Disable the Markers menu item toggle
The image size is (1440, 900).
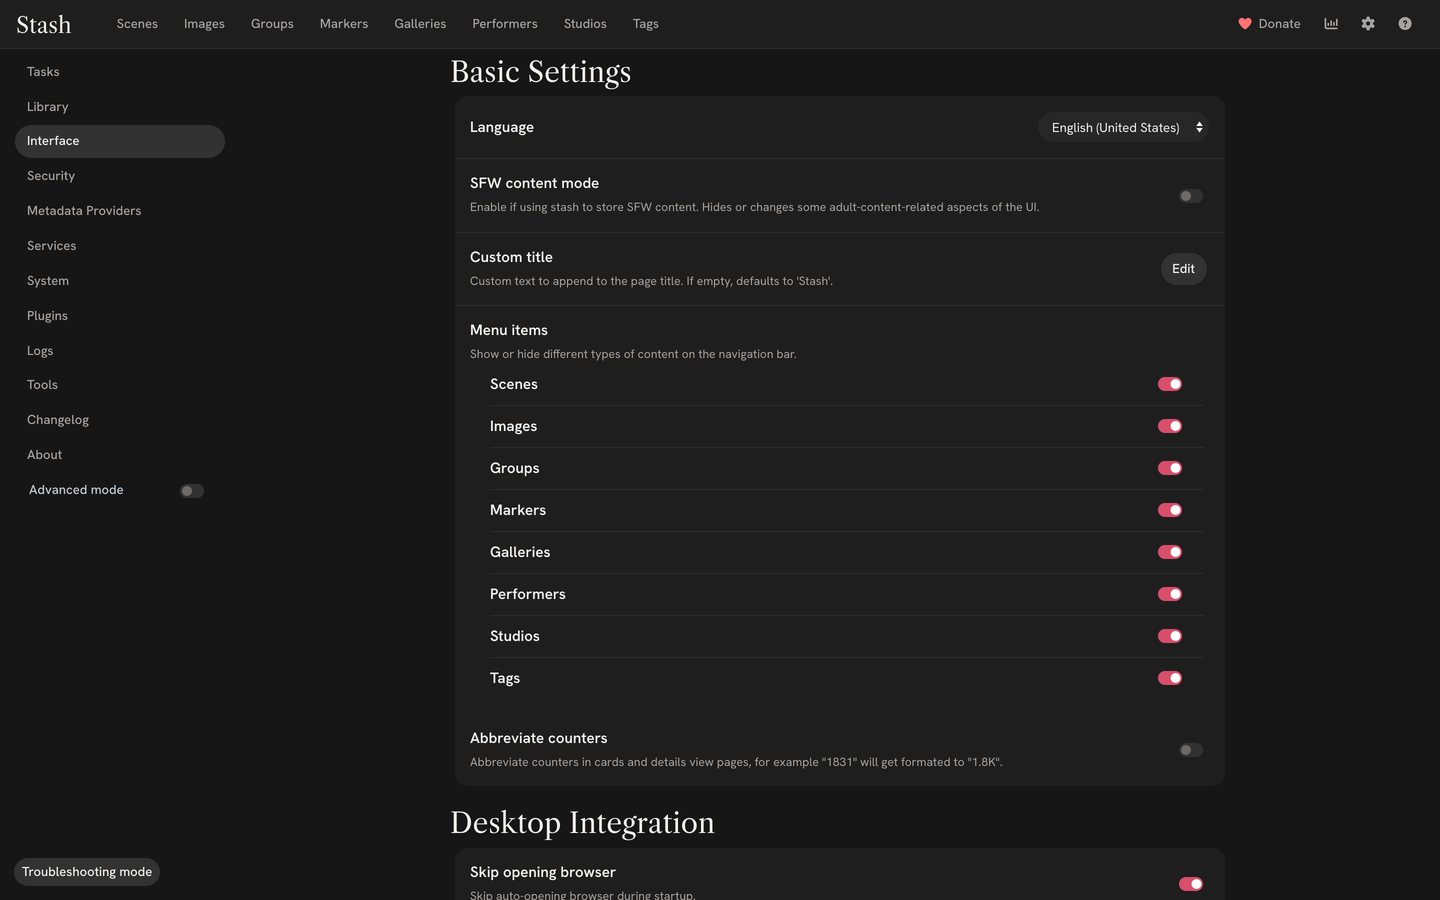click(1170, 510)
